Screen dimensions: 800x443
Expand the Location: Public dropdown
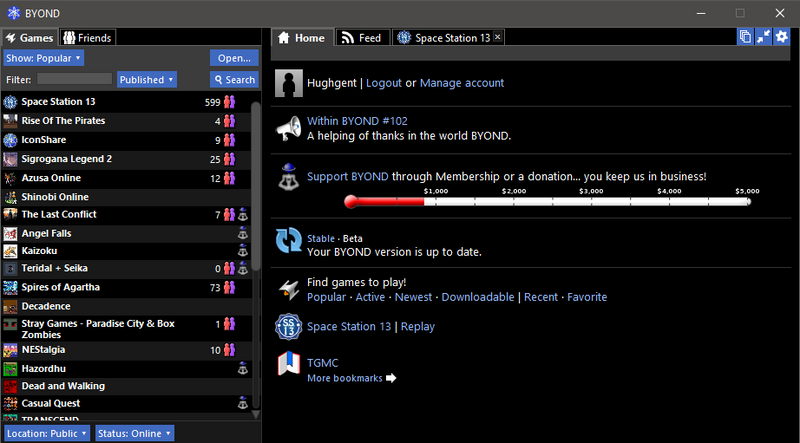click(46, 433)
